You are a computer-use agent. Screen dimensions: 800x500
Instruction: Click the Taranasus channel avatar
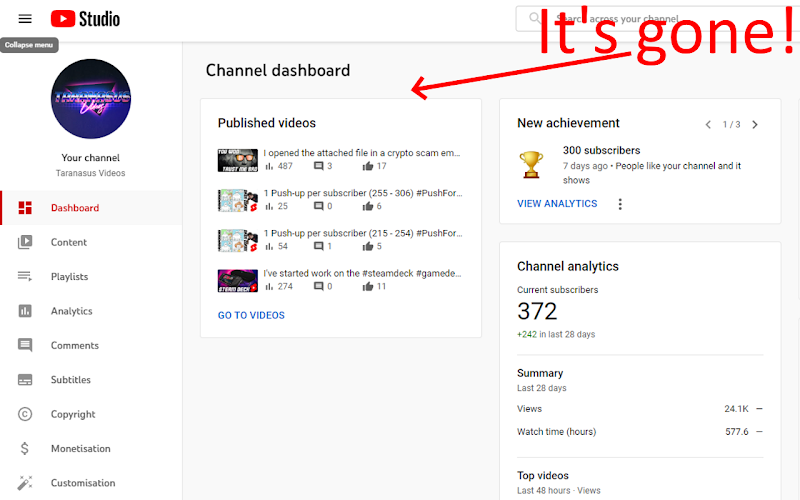click(x=91, y=98)
